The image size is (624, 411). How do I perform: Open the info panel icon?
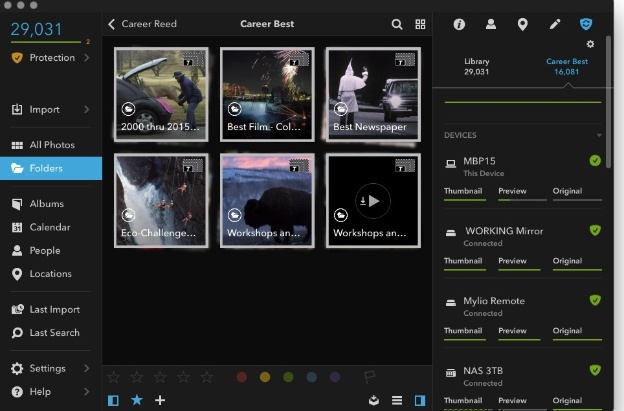[460, 24]
